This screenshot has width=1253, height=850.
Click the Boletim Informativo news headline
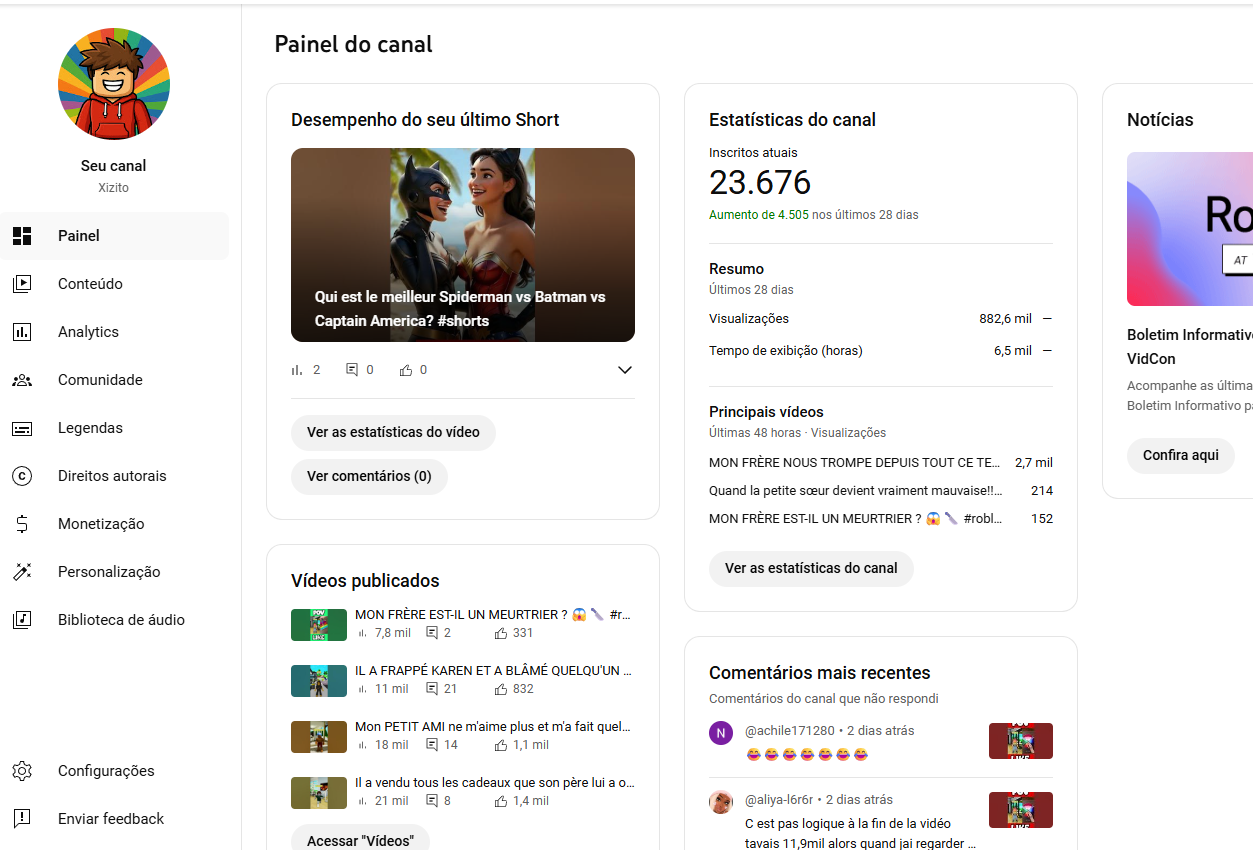[1190, 347]
